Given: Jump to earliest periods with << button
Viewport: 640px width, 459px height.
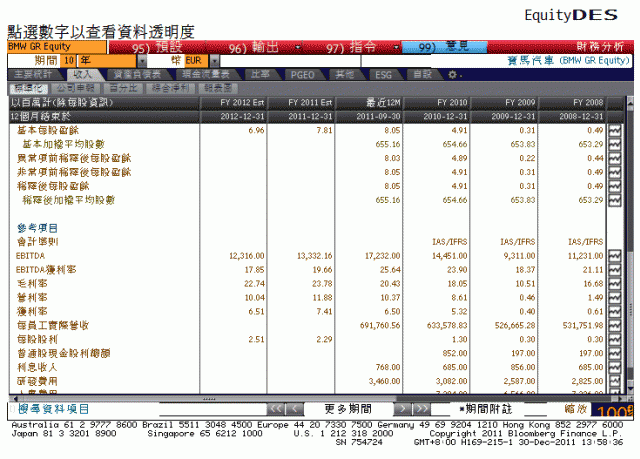Looking at the screenshot, I should click(276, 409).
